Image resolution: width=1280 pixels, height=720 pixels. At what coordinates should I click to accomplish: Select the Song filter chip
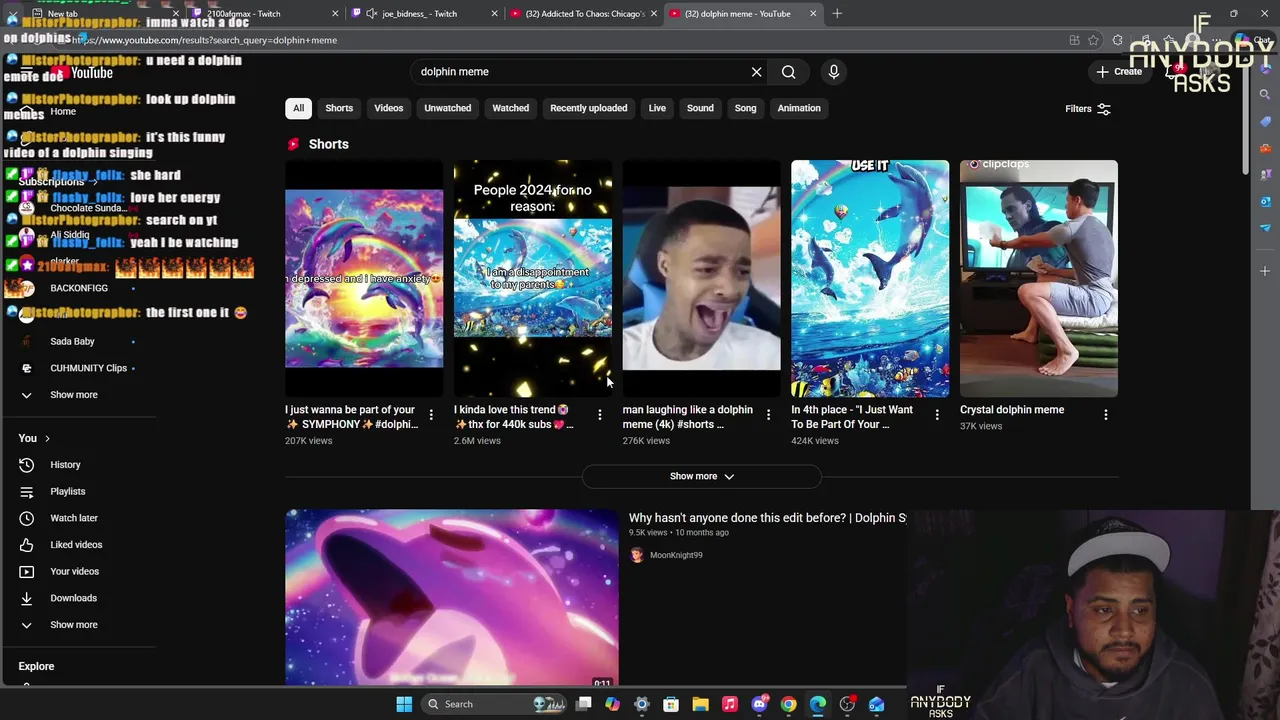[x=745, y=108]
